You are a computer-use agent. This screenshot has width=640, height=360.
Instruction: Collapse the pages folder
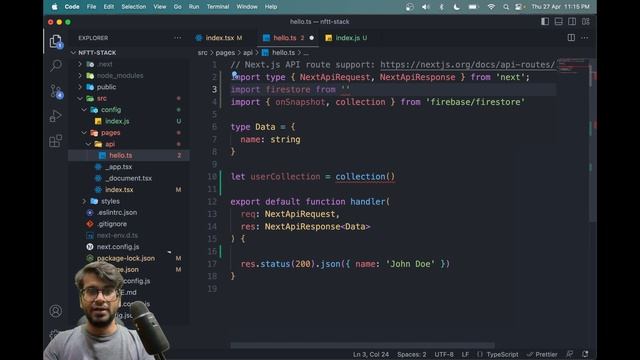tap(129, 133)
